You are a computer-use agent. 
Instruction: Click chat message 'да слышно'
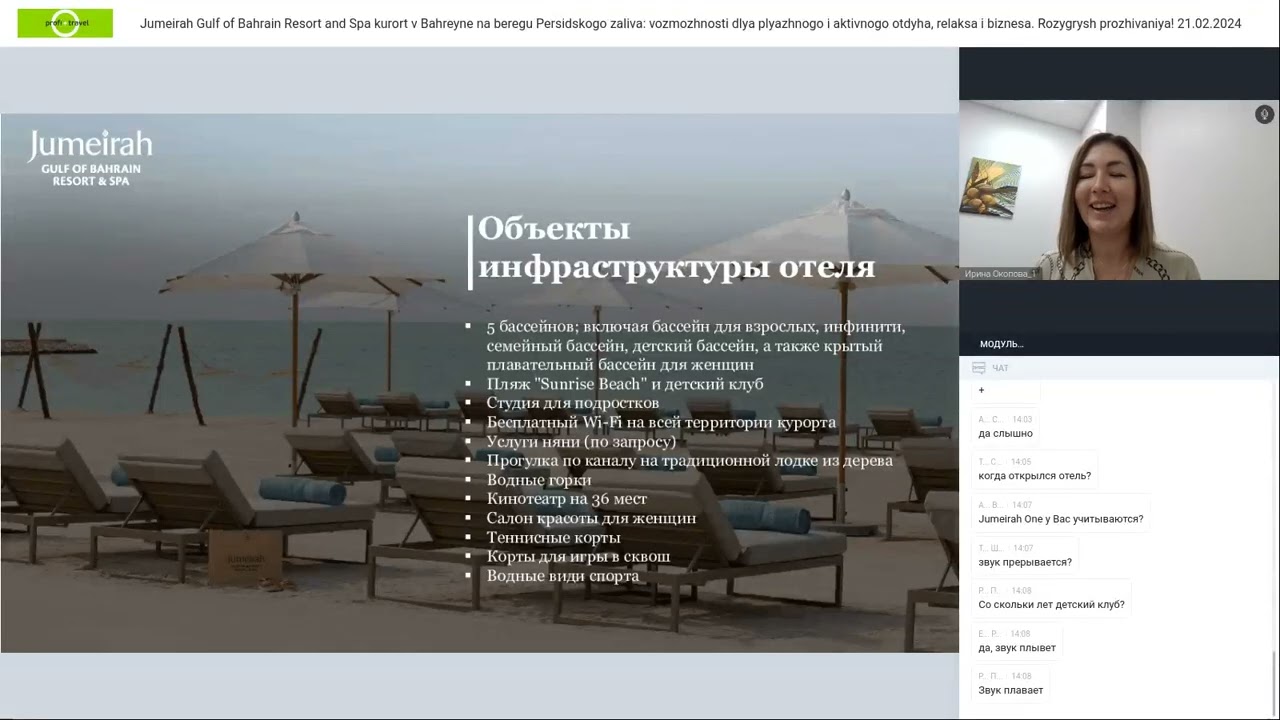tap(1005, 433)
